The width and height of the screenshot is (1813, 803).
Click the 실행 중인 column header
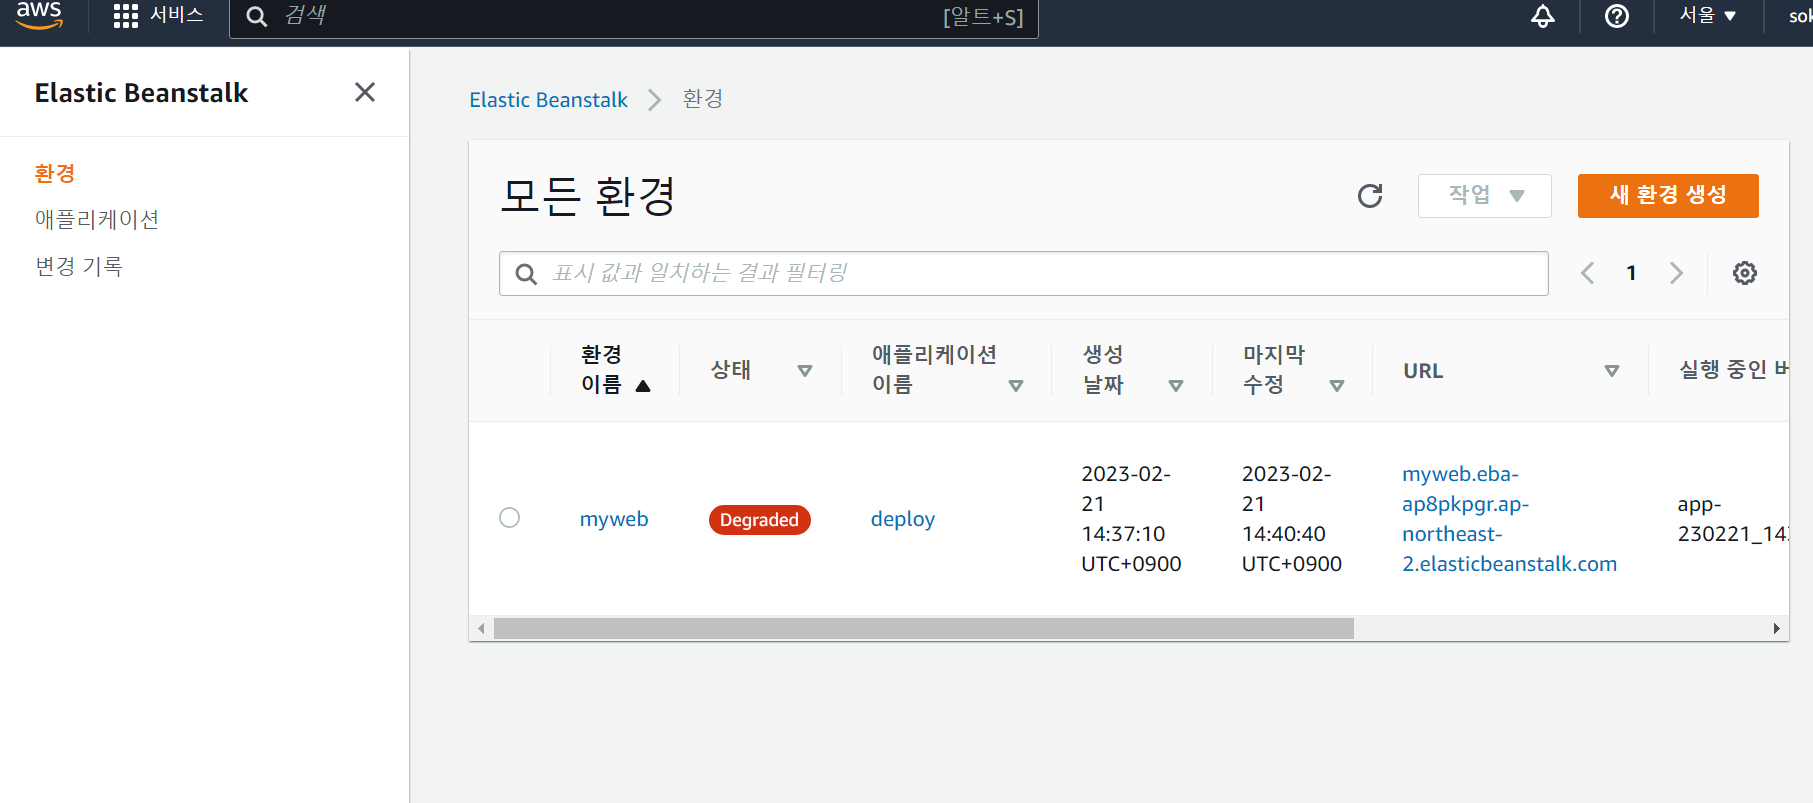point(1734,371)
